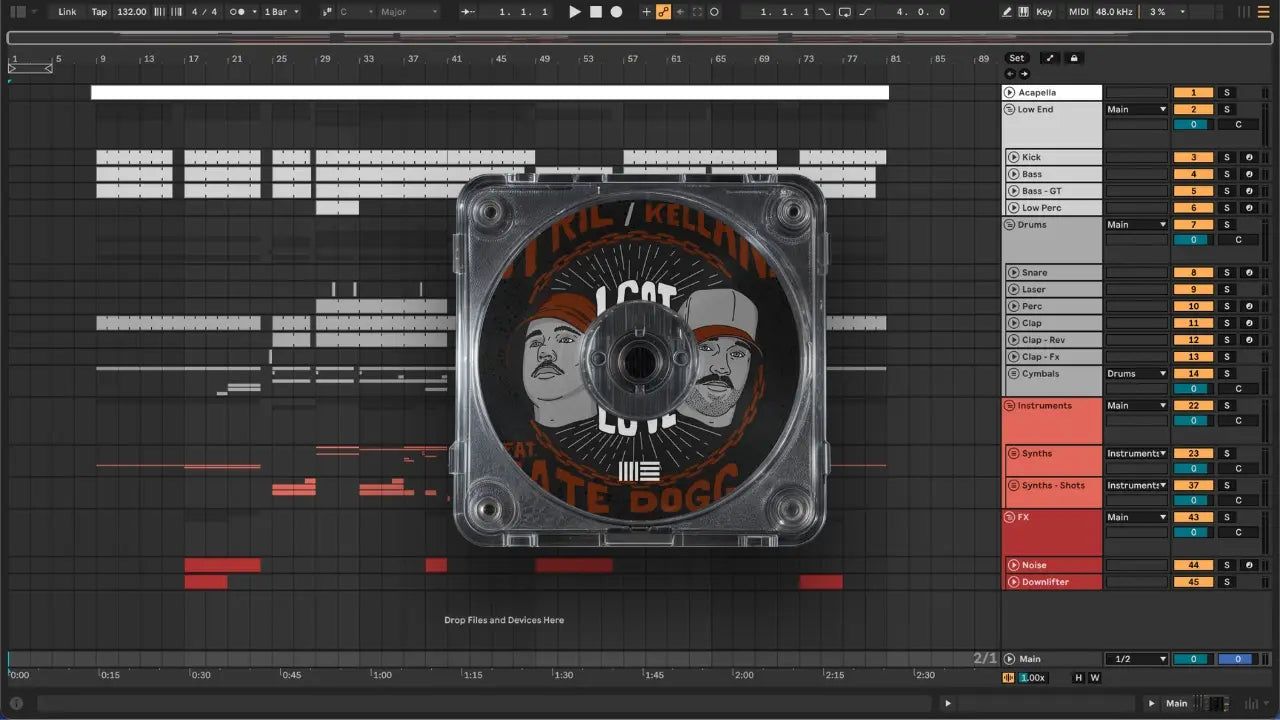
Task: Click the tempo field 132.00
Action: pyautogui.click(x=131, y=12)
